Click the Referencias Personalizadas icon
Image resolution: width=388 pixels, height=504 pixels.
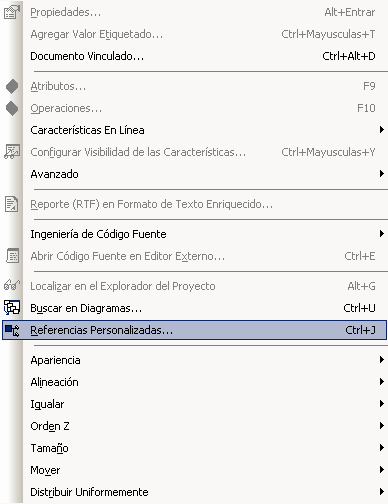[x=12, y=330]
